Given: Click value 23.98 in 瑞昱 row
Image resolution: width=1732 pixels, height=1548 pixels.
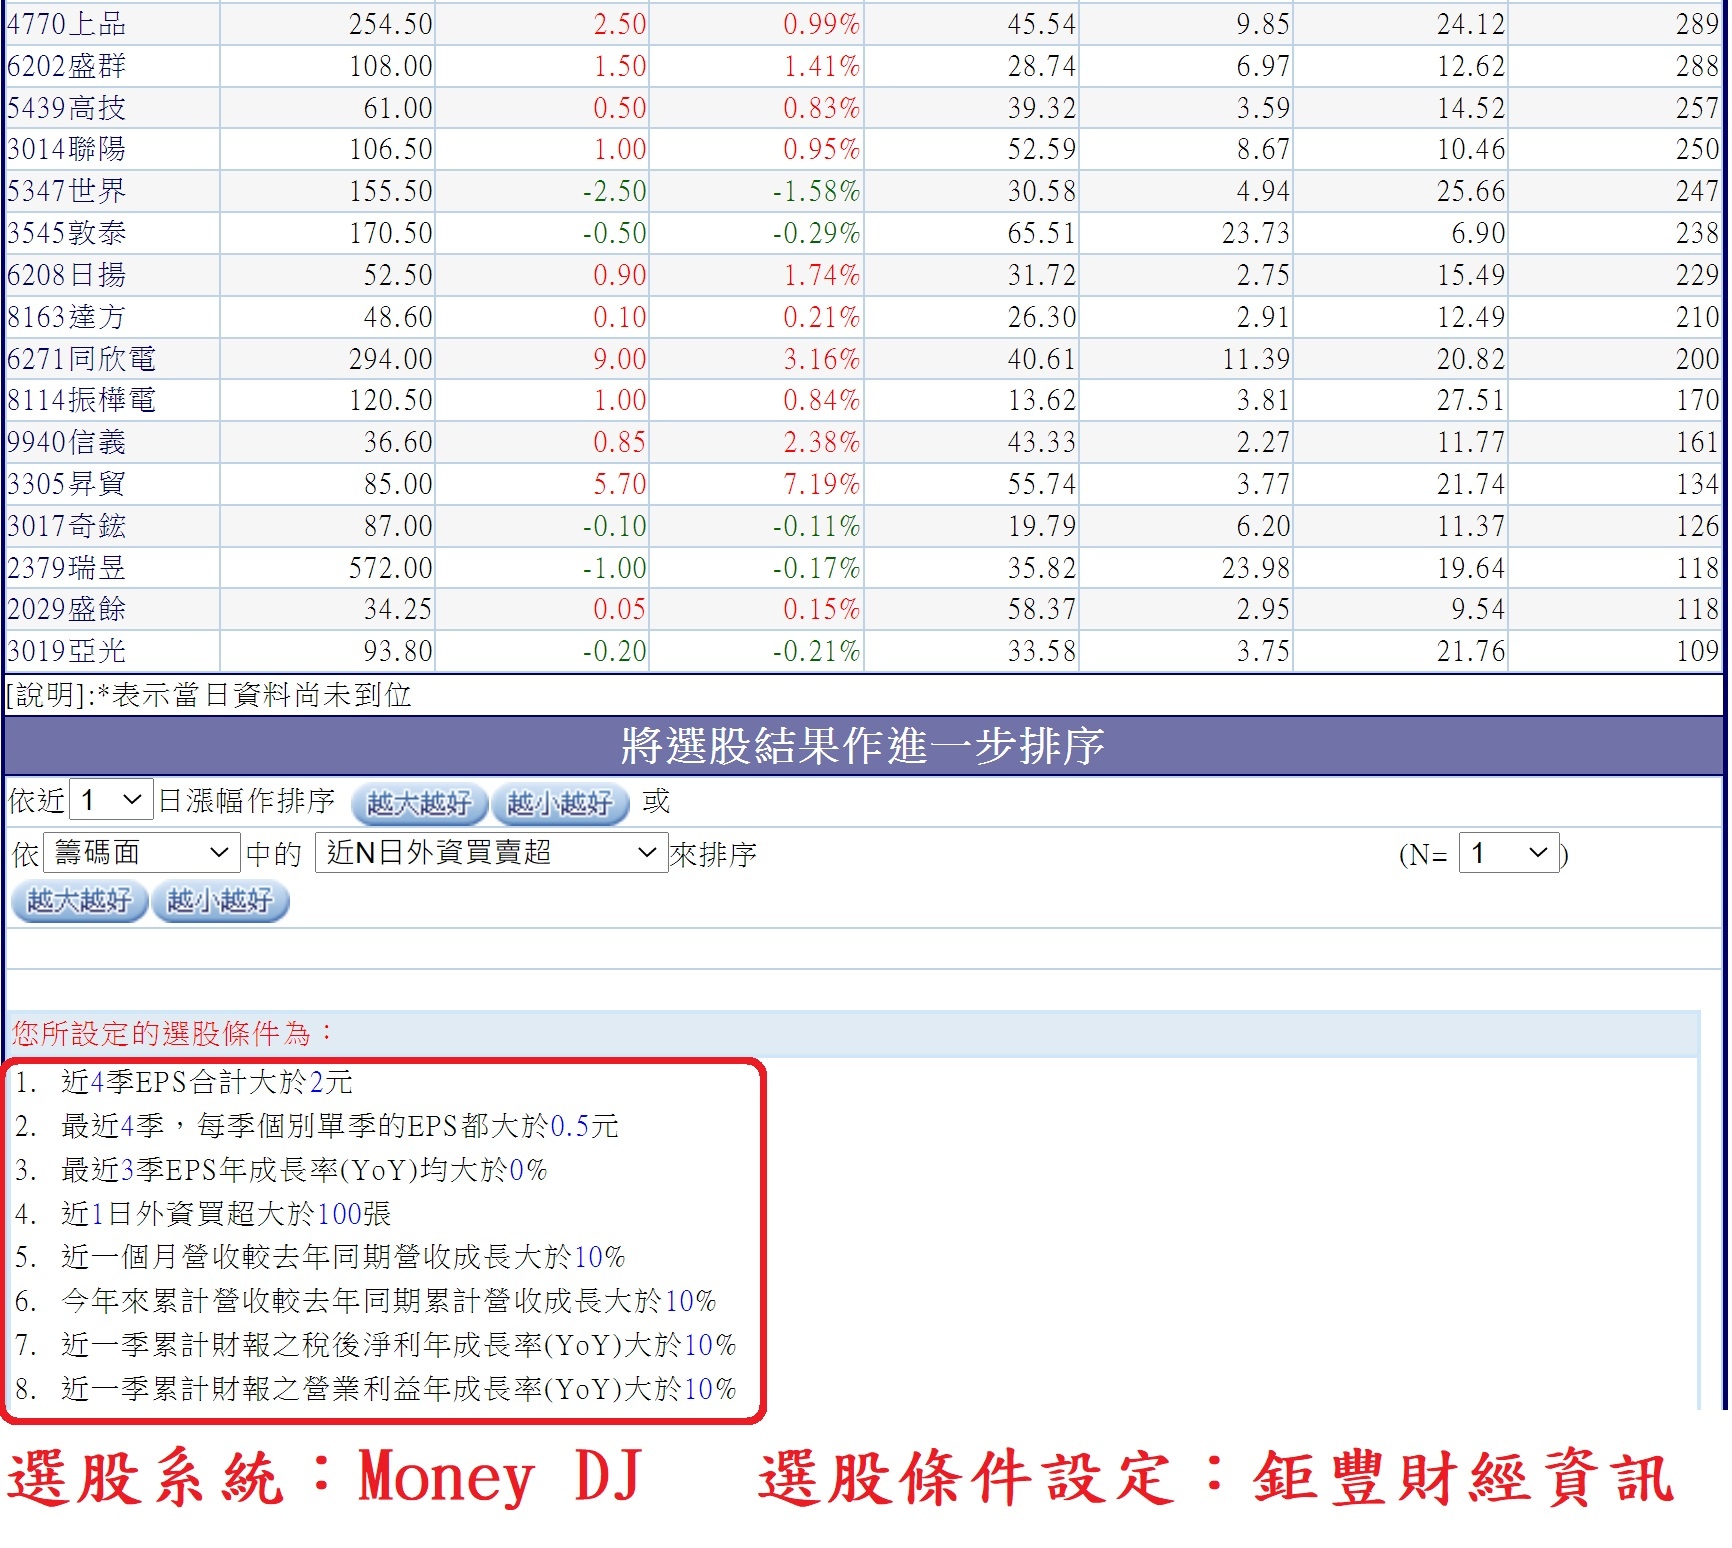Looking at the screenshot, I should 1256,568.
